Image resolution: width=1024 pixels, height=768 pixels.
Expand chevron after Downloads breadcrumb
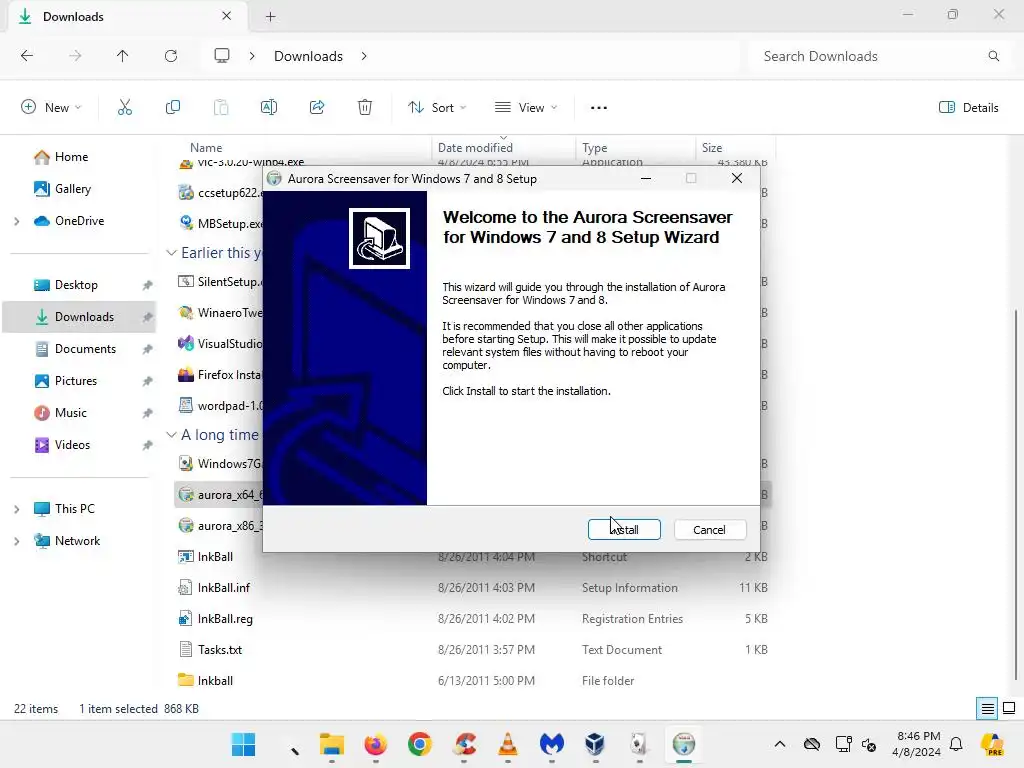[364, 56]
